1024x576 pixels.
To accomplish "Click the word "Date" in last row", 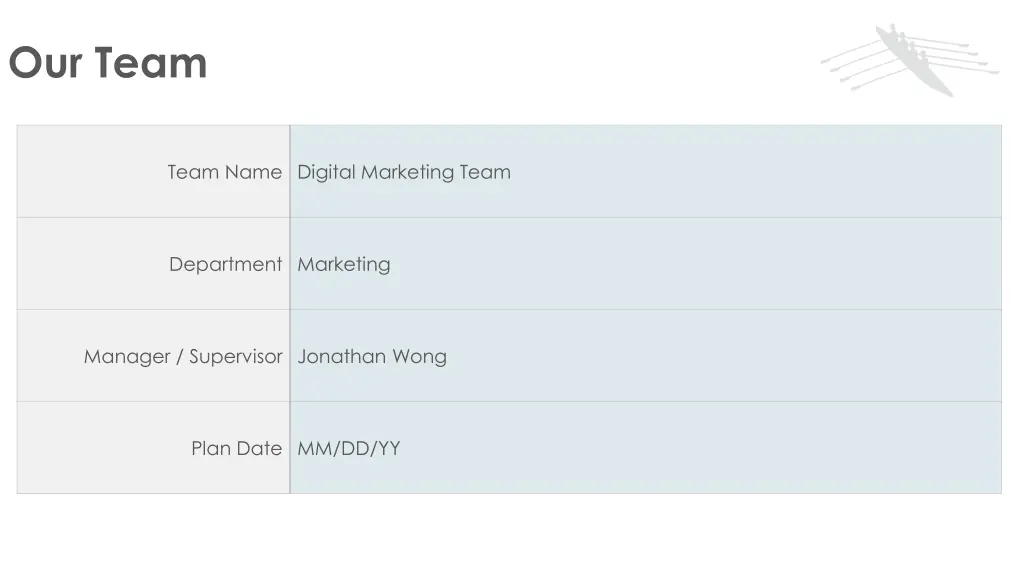I will (x=259, y=448).
